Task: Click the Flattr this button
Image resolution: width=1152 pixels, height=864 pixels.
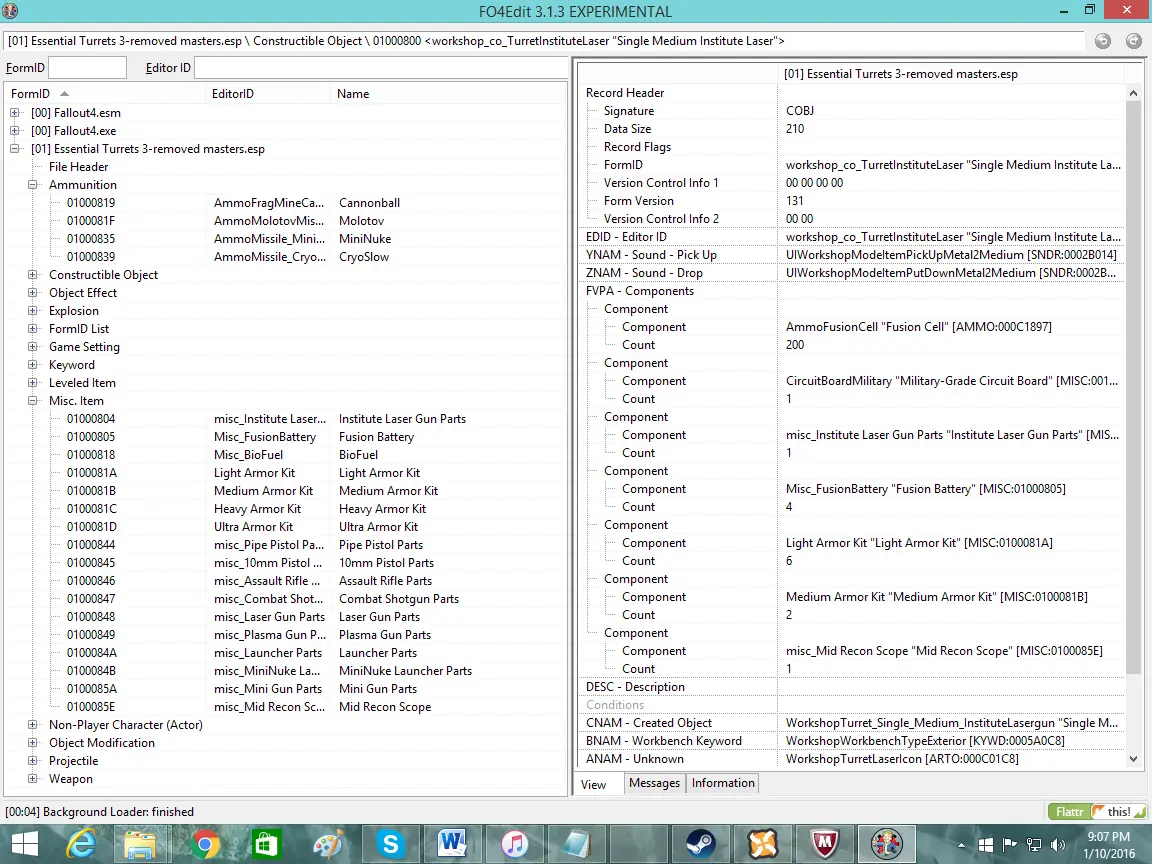Action: coord(1096,811)
